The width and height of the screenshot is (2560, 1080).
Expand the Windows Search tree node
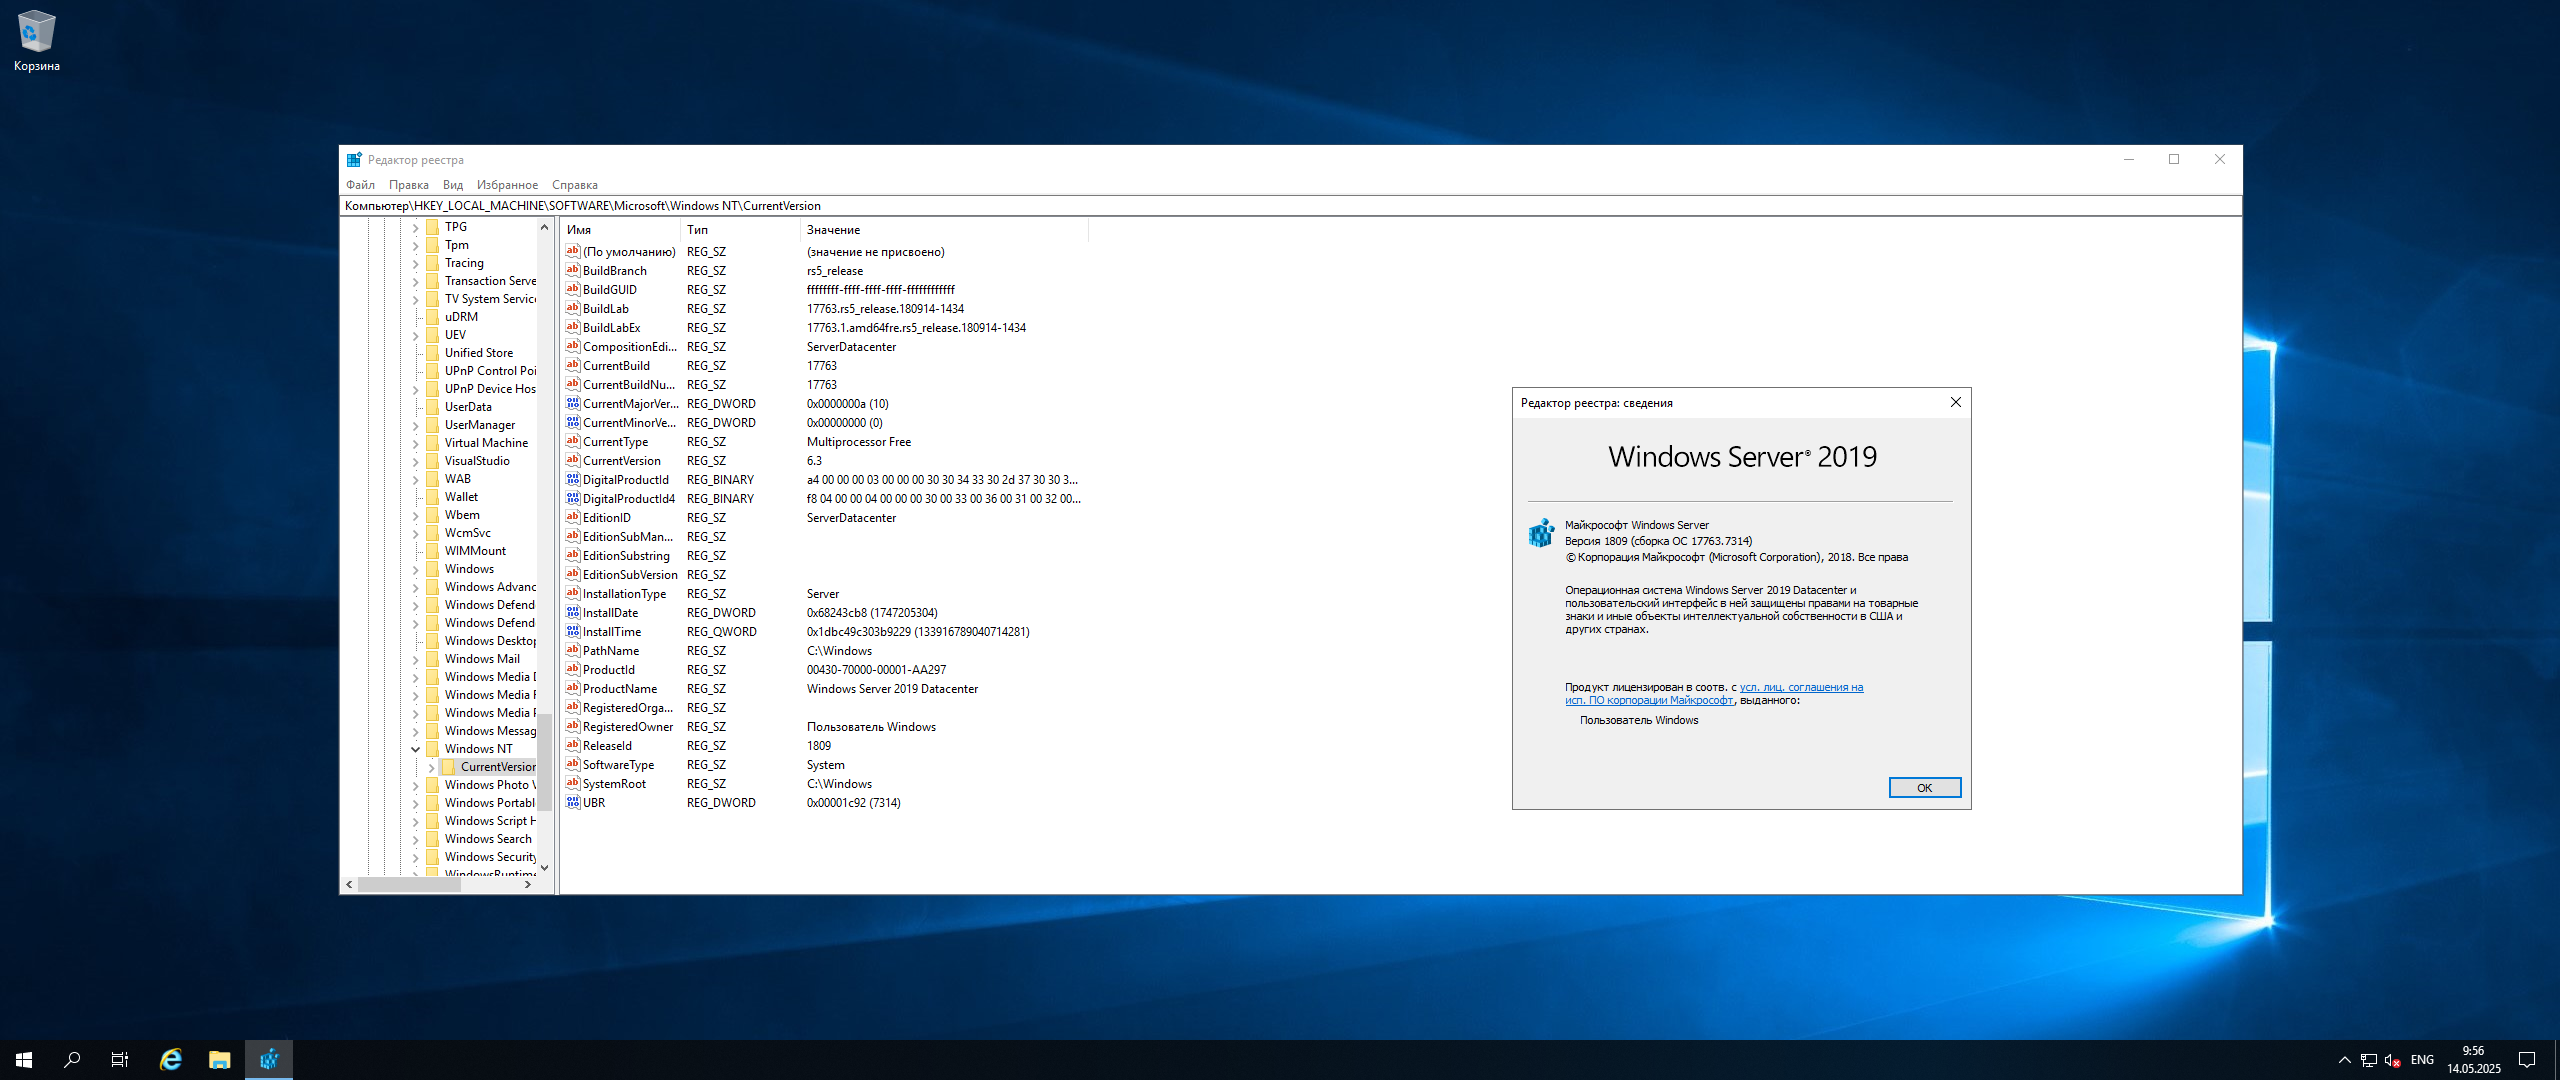coord(415,839)
